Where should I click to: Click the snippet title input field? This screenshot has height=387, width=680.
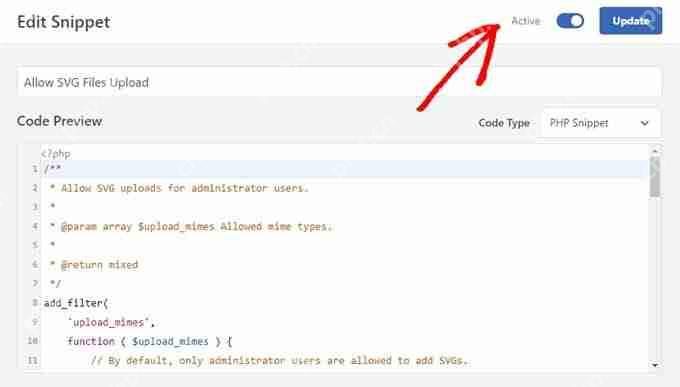(339, 82)
